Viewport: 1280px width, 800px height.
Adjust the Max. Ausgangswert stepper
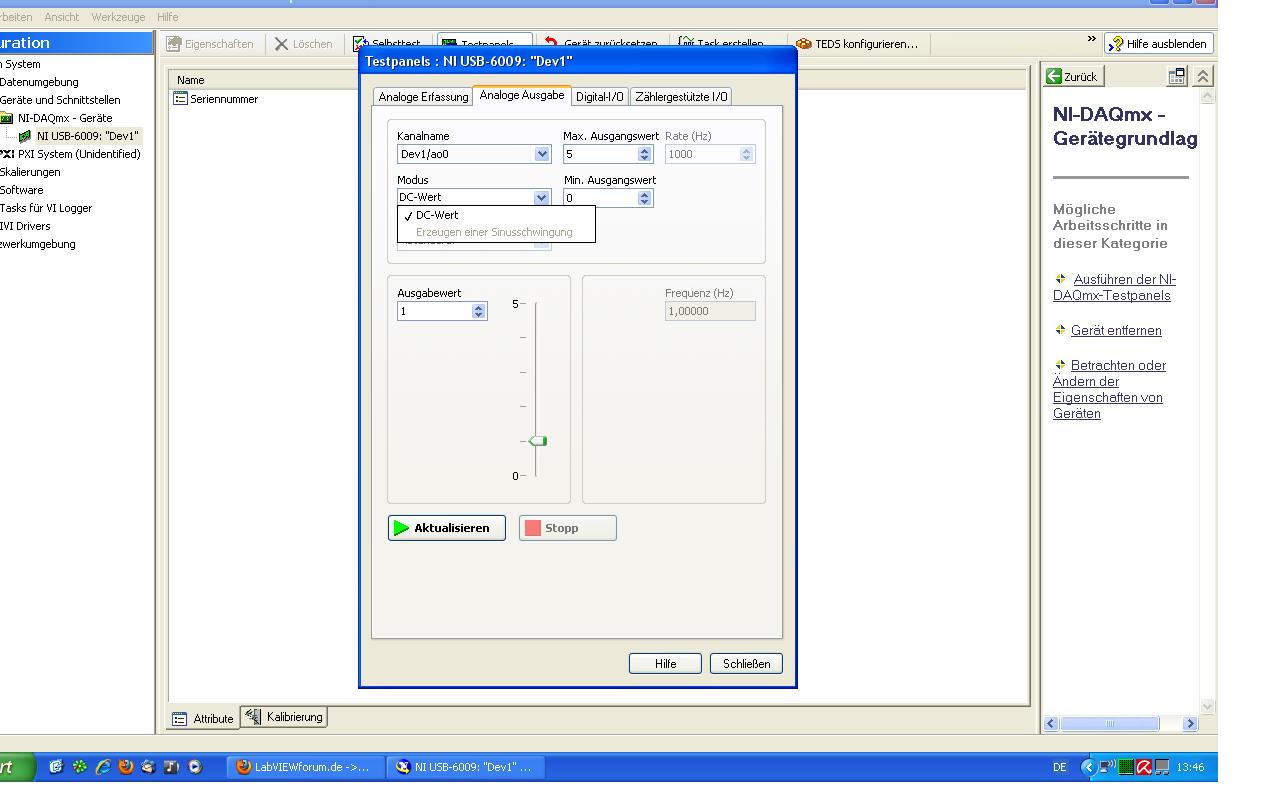[x=645, y=154]
